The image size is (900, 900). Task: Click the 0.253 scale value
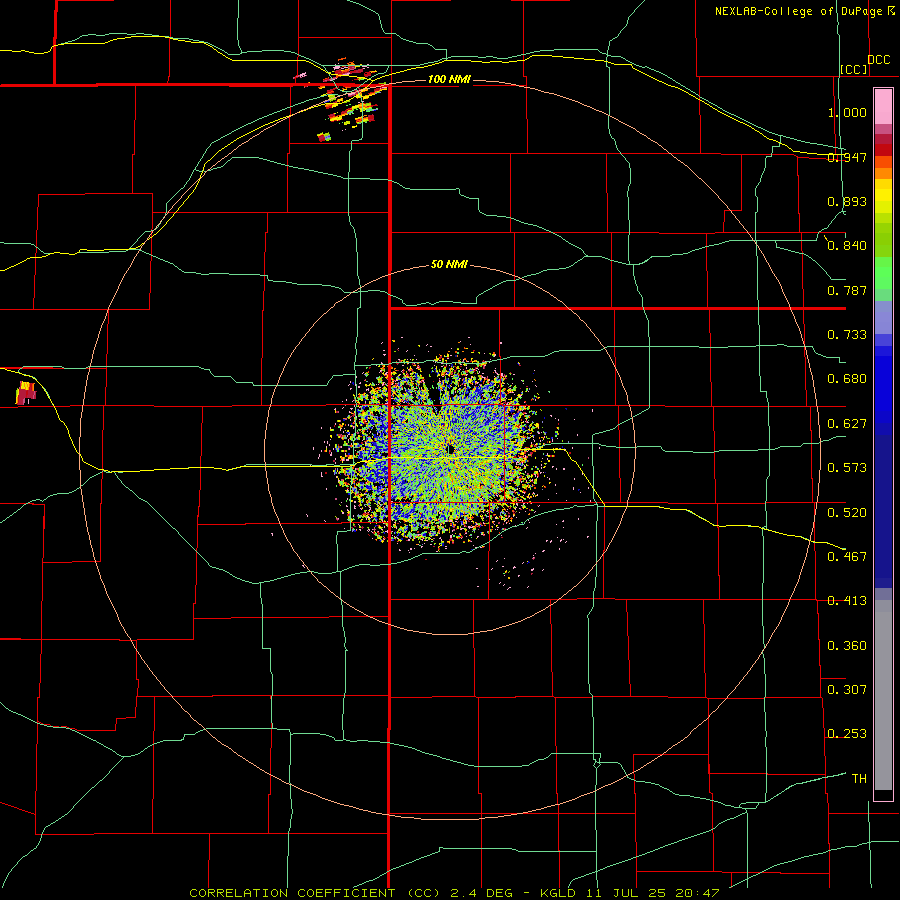[847, 734]
